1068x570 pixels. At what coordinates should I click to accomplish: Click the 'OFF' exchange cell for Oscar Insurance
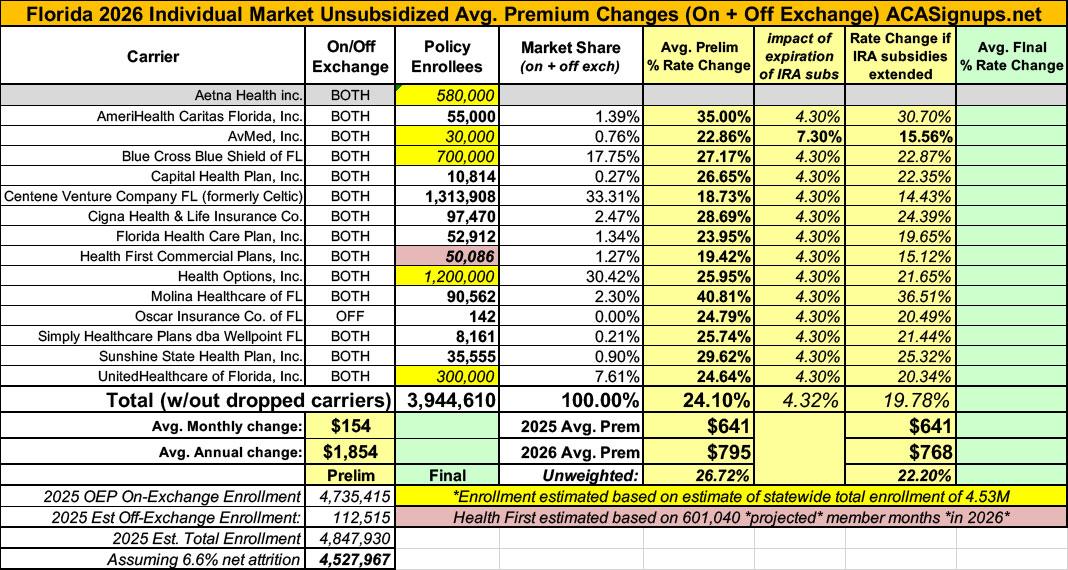coord(350,317)
